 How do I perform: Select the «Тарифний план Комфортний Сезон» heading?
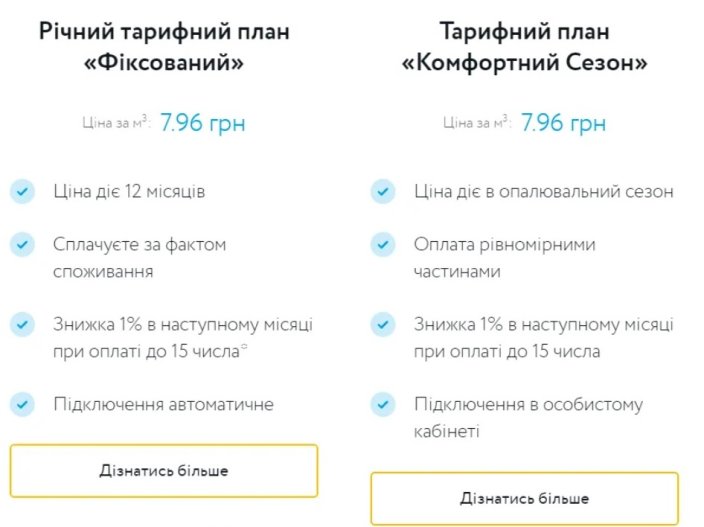[x=524, y=46]
